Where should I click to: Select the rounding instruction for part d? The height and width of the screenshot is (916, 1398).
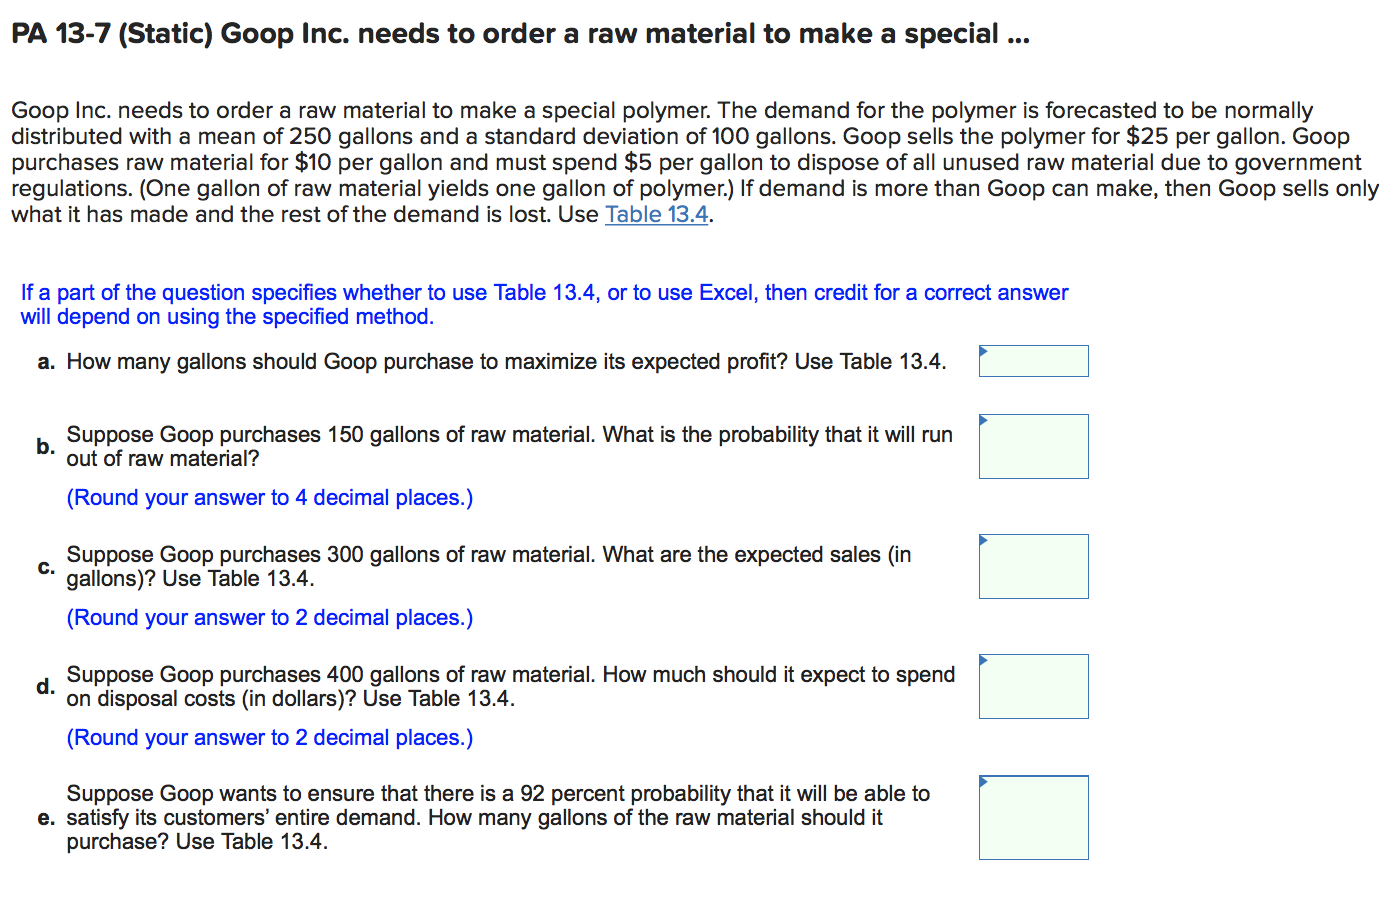click(269, 737)
